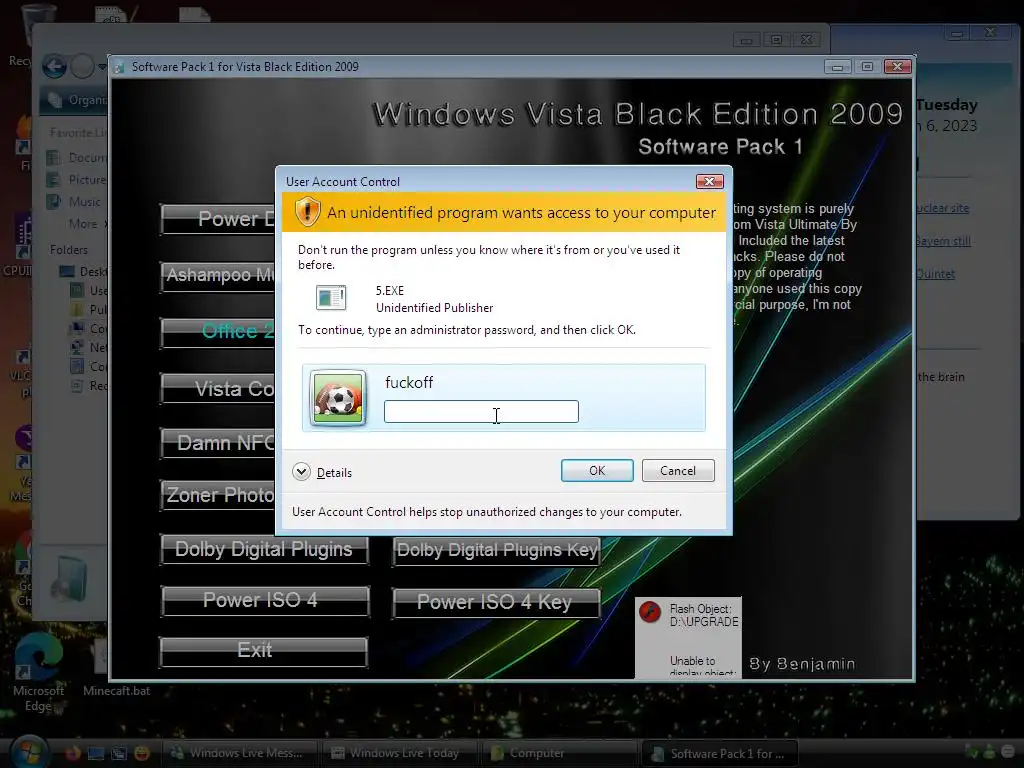Click the Back arrow in Computer window

[55, 66]
